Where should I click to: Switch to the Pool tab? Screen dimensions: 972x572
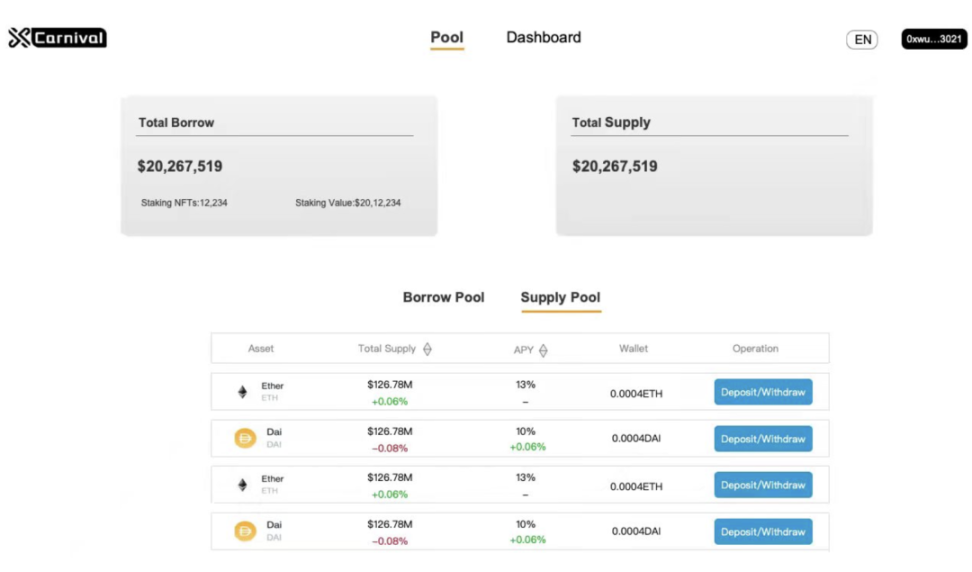tap(447, 38)
